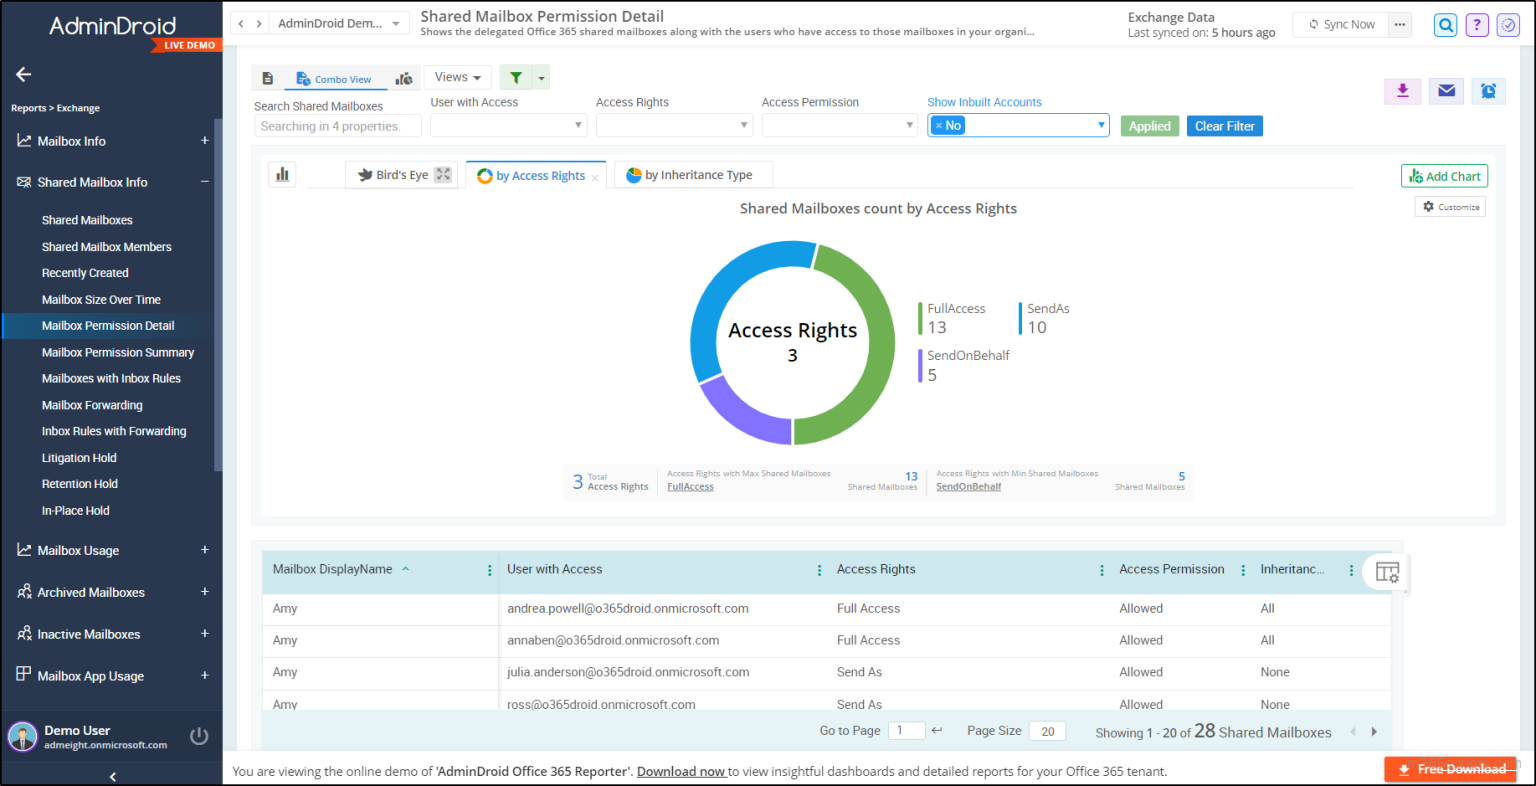
Task: Open the User with Access dropdown
Action: click(x=508, y=124)
